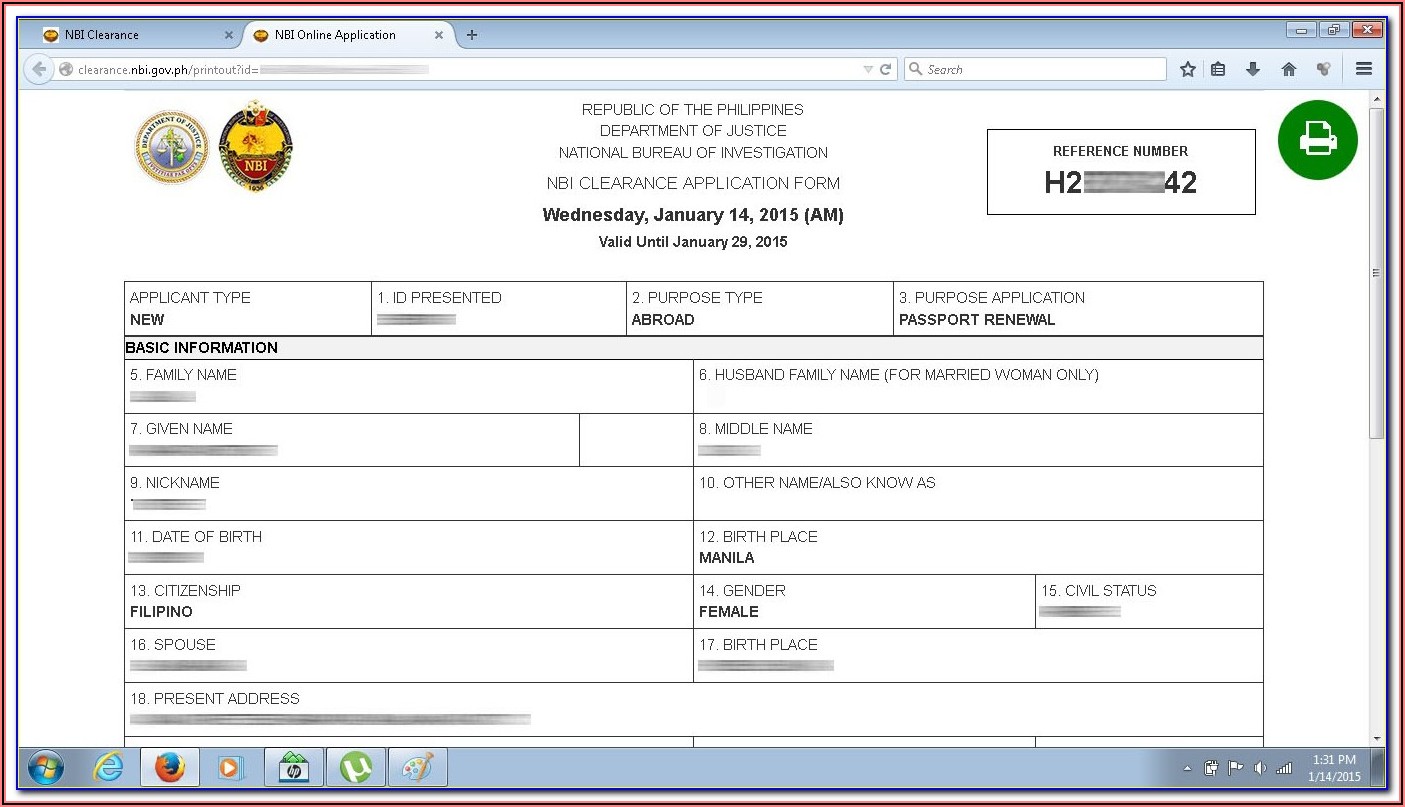Open uTorrent from the taskbar
This screenshot has height=807, width=1405.
tap(355, 768)
